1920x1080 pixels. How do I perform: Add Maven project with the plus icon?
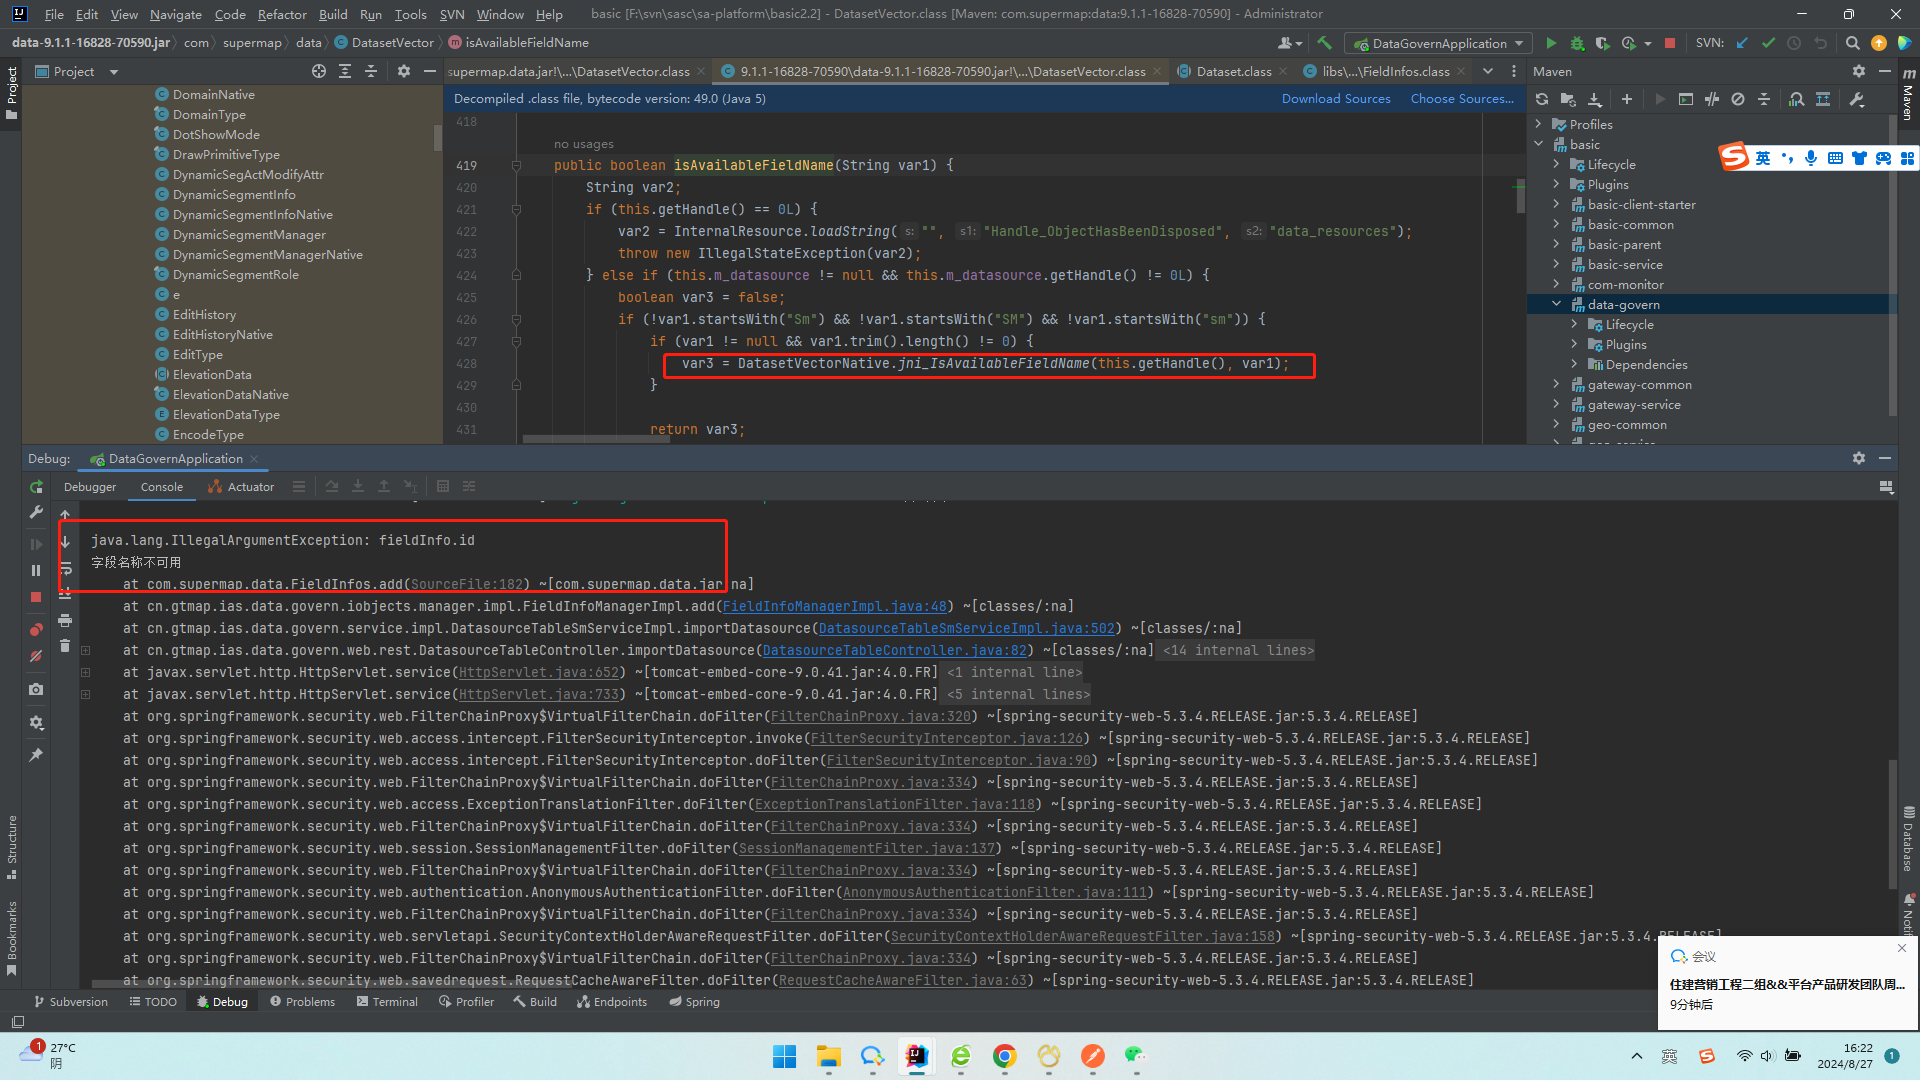[1627, 99]
